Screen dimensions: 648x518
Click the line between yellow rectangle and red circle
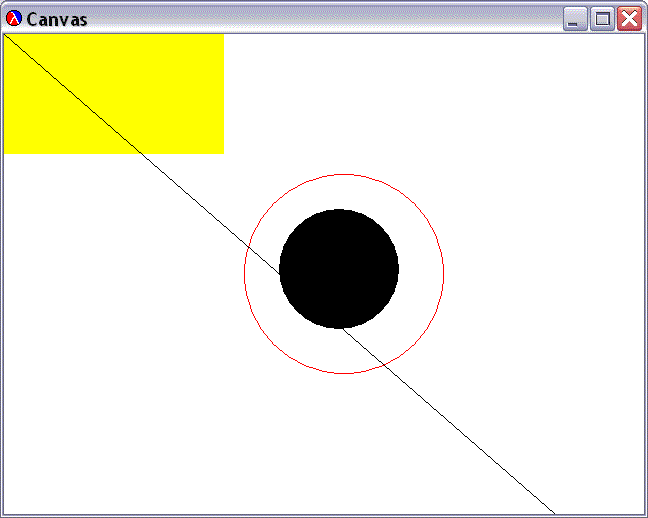[200, 205]
